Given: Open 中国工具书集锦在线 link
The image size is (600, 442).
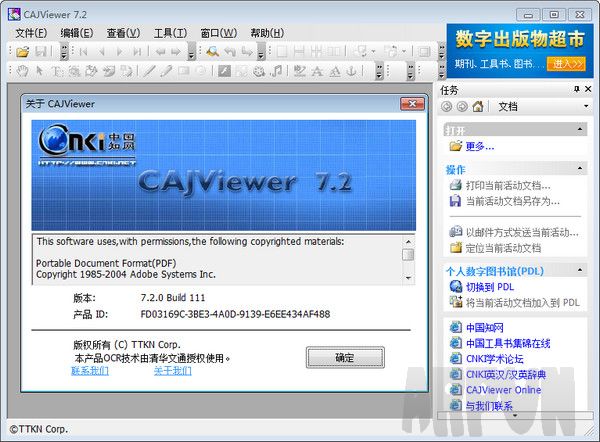Looking at the screenshot, I should (508, 343).
